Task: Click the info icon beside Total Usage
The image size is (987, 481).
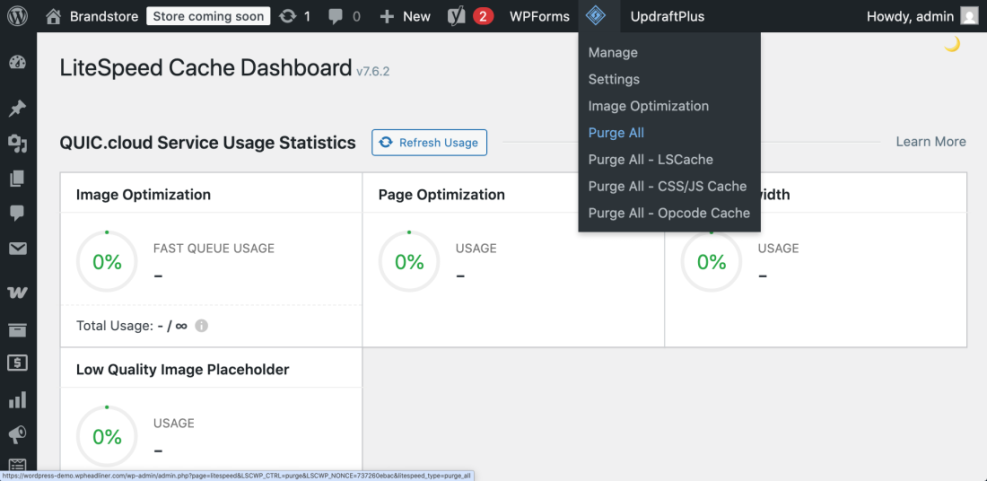Action: [201, 326]
